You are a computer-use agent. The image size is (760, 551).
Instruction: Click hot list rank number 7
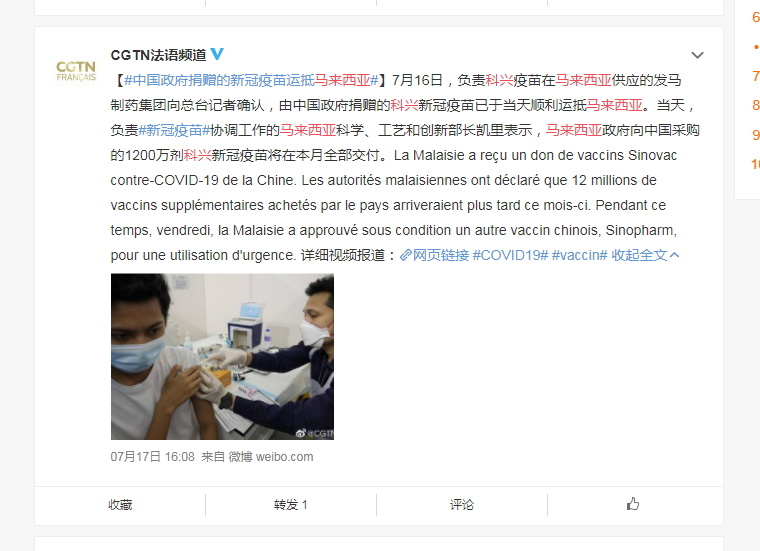pos(756,76)
